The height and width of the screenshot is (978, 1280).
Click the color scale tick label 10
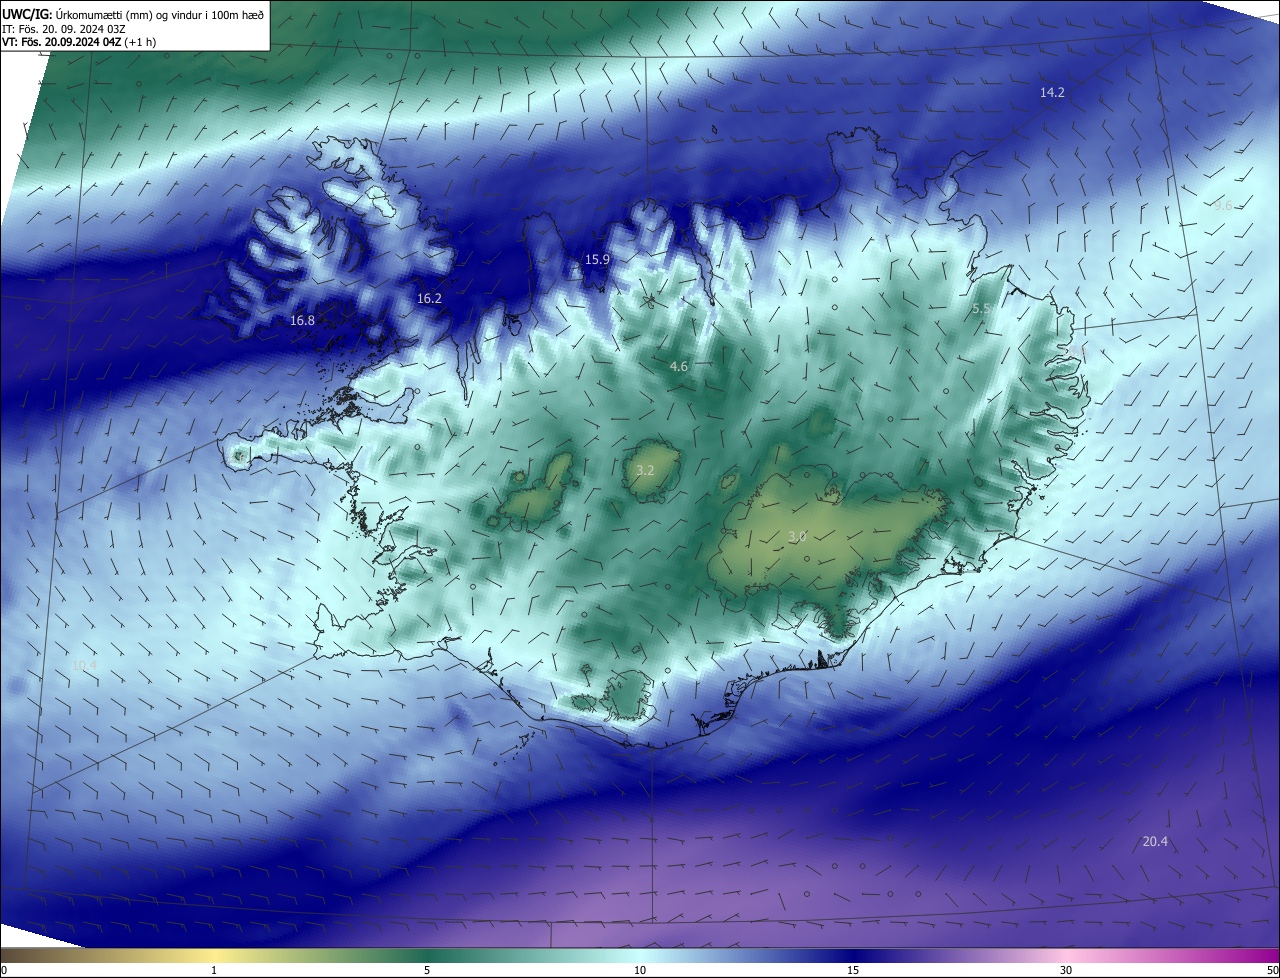tap(640, 970)
